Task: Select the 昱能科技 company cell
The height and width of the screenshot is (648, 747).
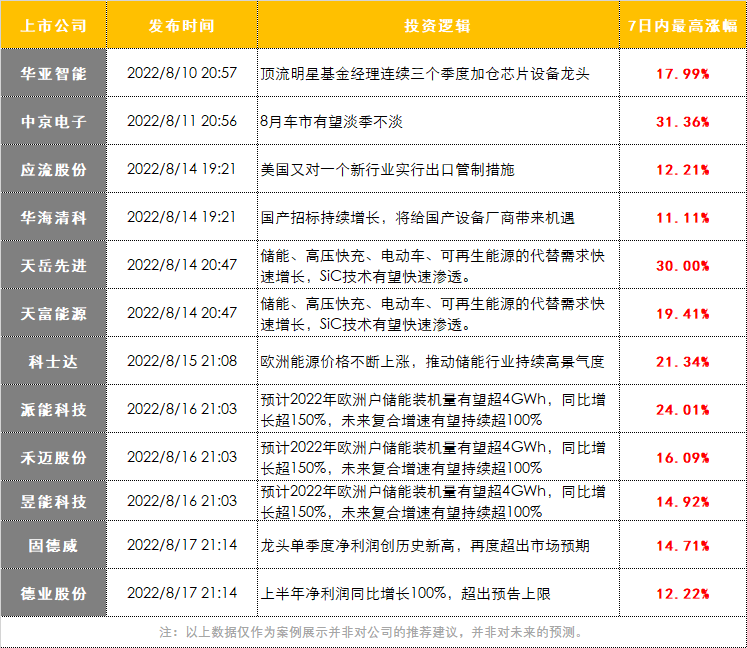Action: (x=53, y=501)
